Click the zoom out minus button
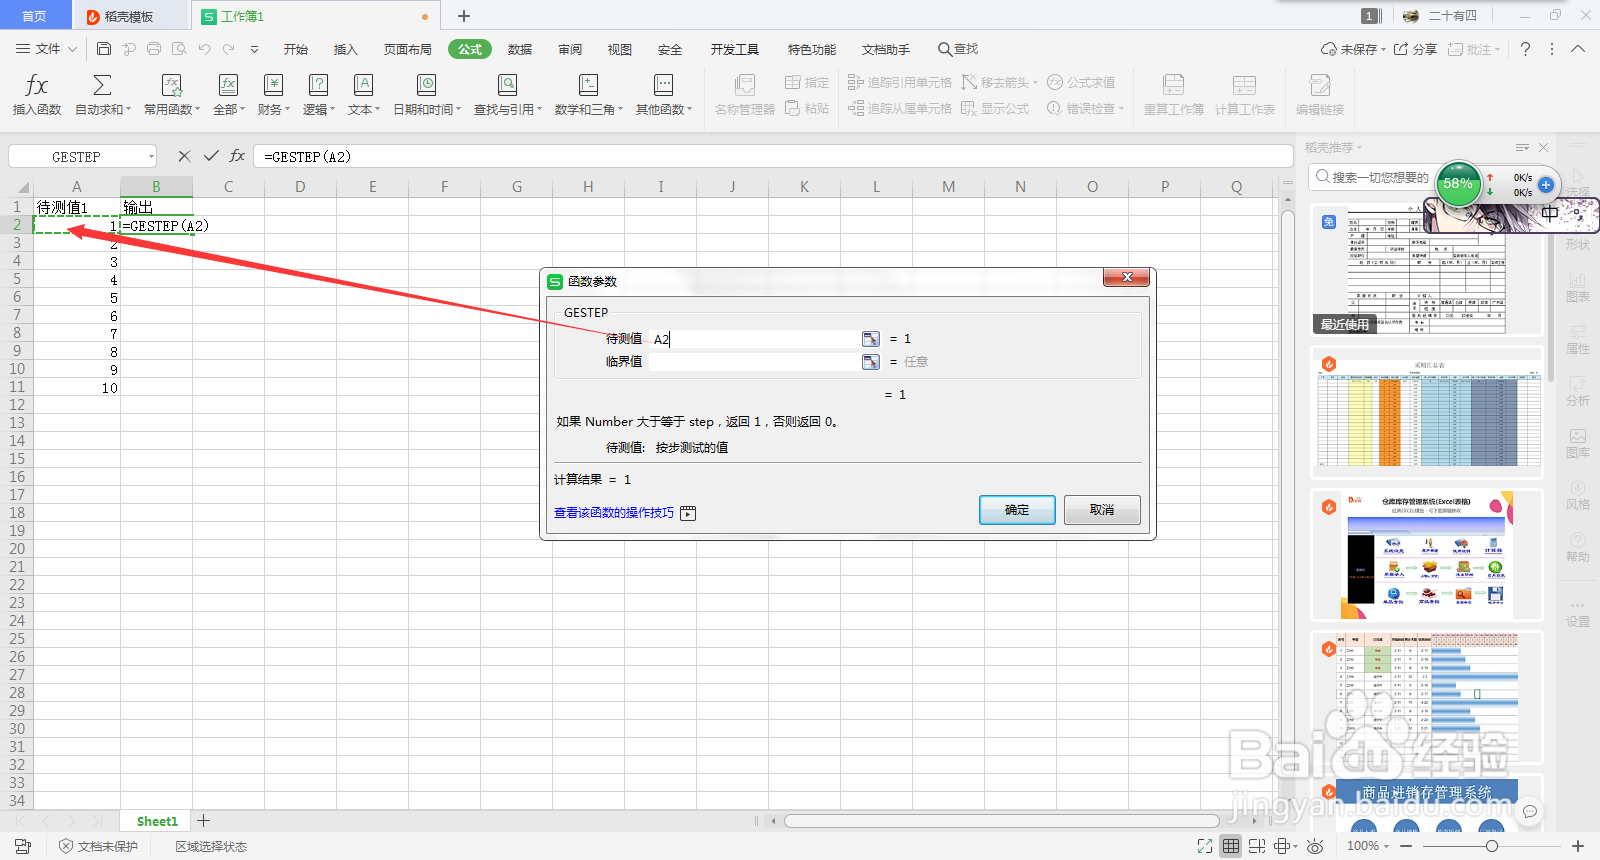The image size is (1600, 860). [x=1406, y=846]
